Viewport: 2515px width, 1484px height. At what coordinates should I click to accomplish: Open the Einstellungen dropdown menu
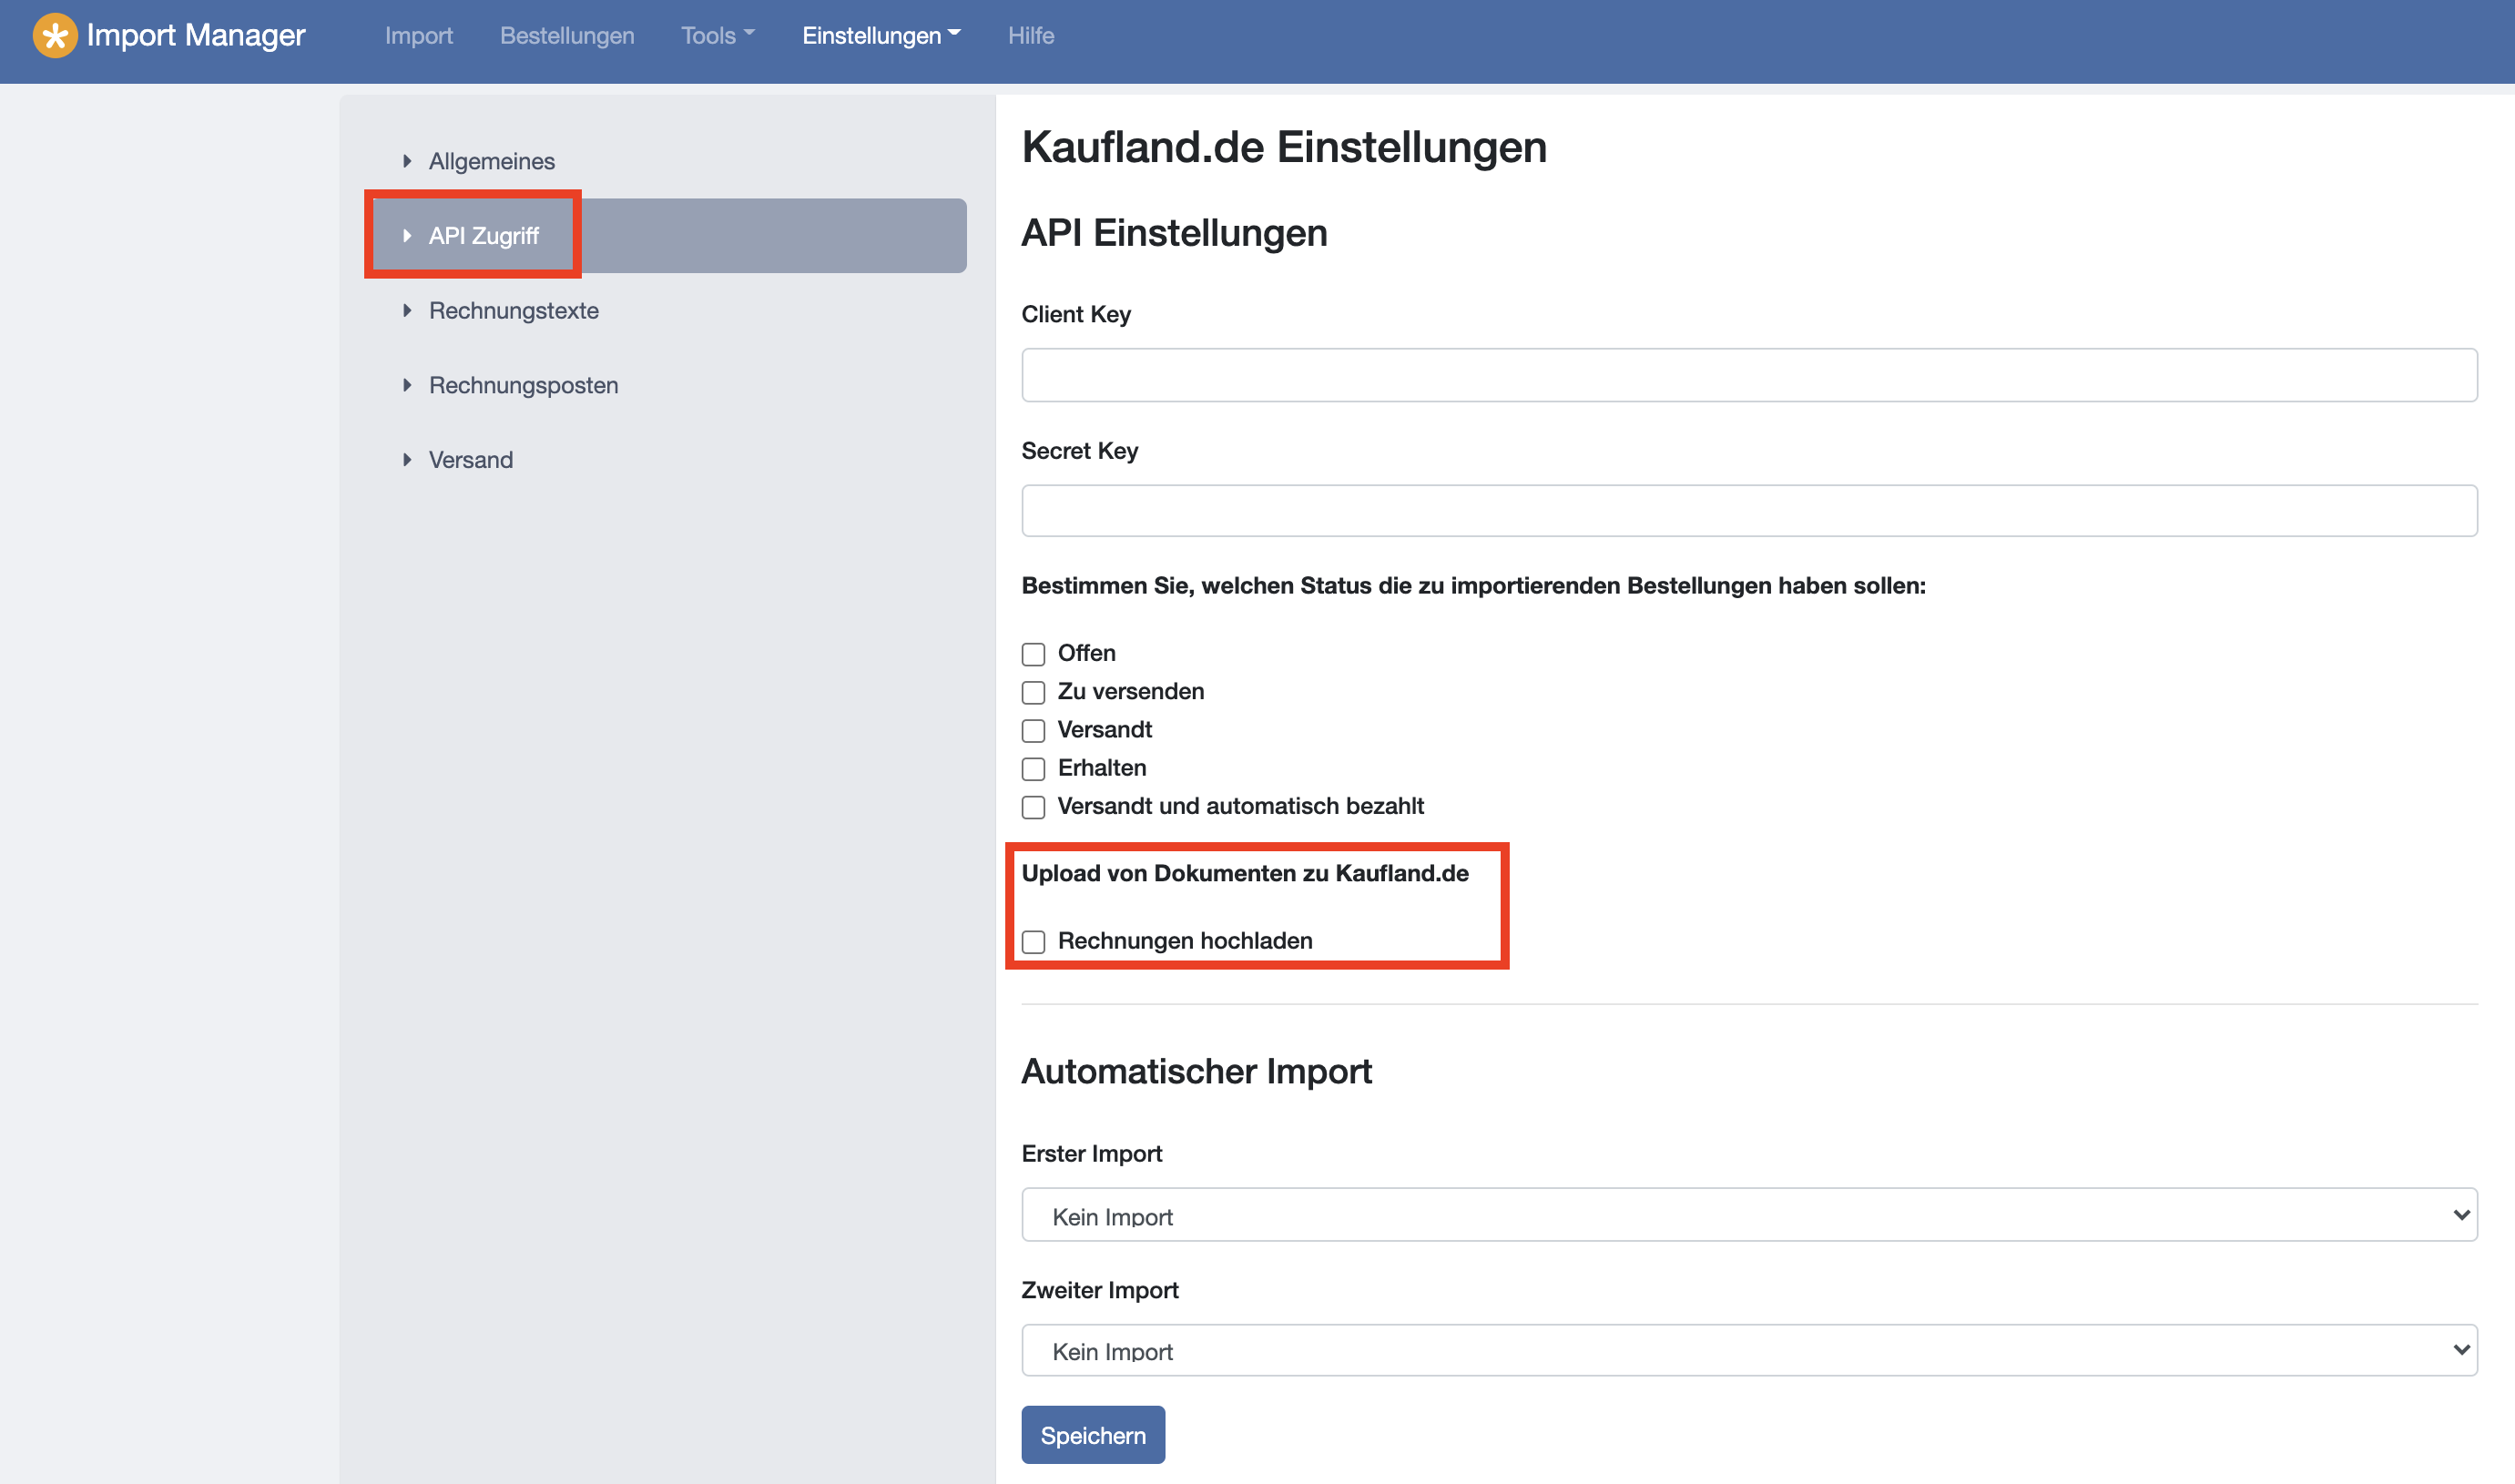point(881,36)
